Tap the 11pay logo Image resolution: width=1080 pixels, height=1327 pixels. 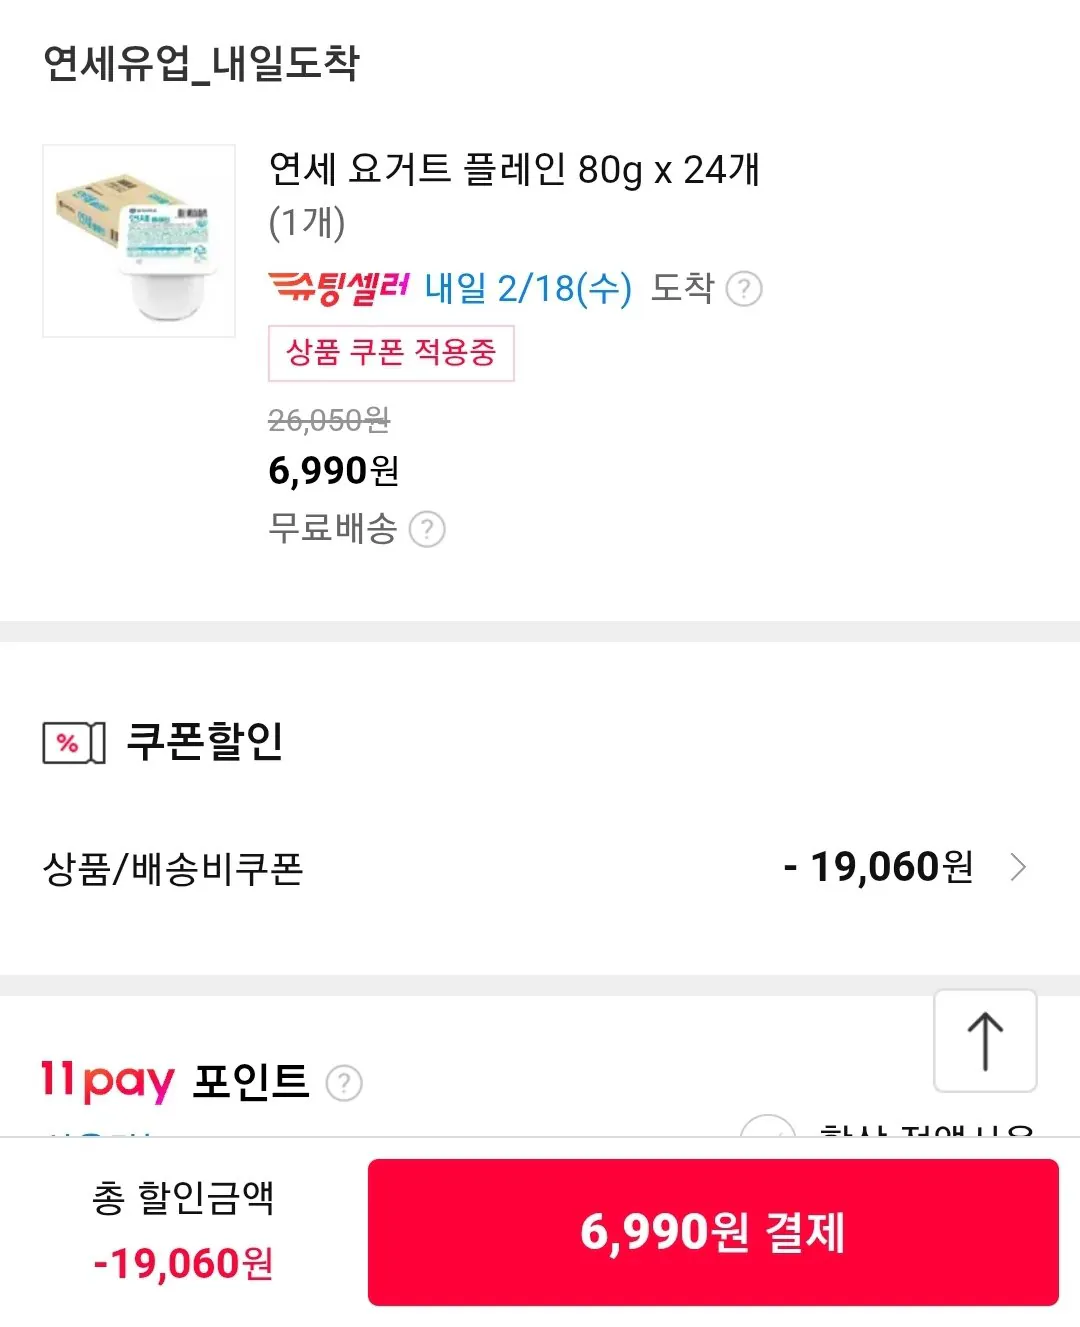(108, 1080)
